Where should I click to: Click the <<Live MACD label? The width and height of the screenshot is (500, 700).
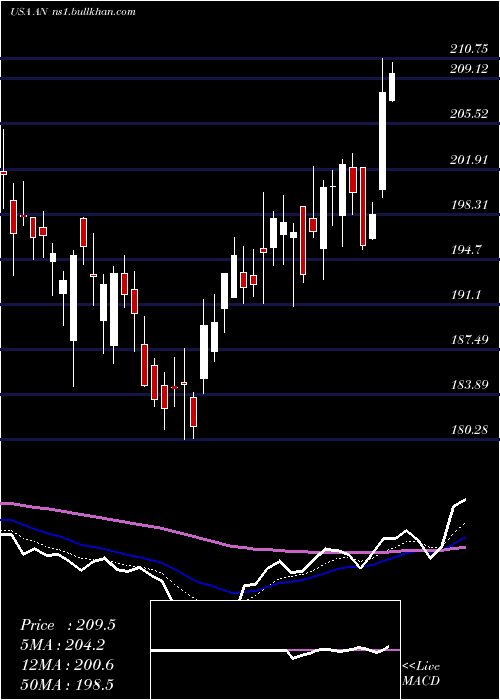pyautogui.click(x=421, y=673)
